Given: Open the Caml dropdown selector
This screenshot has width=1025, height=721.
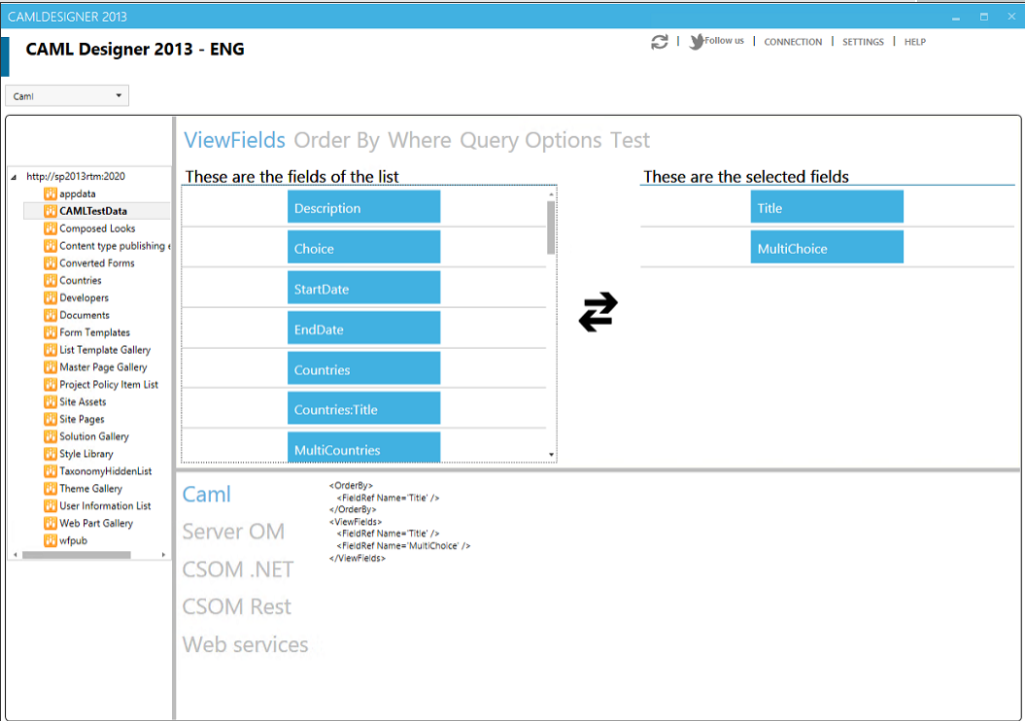Looking at the screenshot, I should [x=67, y=96].
